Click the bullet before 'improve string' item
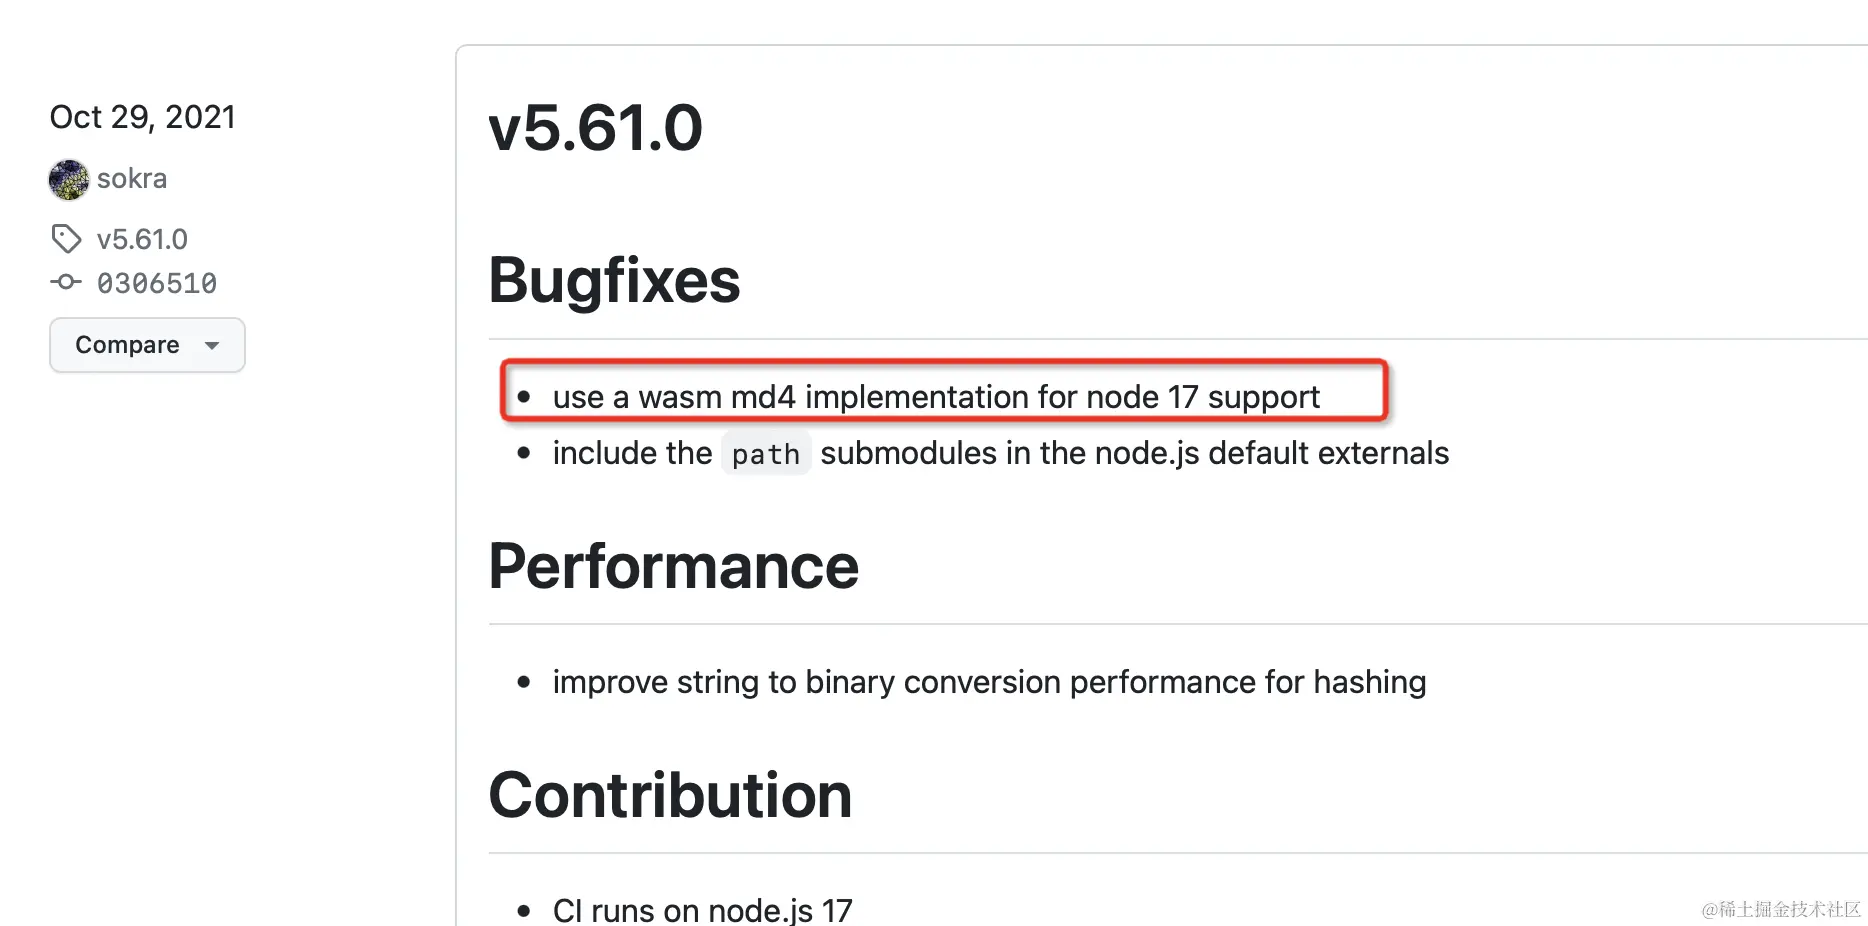This screenshot has width=1868, height=926. tap(523, 683)
